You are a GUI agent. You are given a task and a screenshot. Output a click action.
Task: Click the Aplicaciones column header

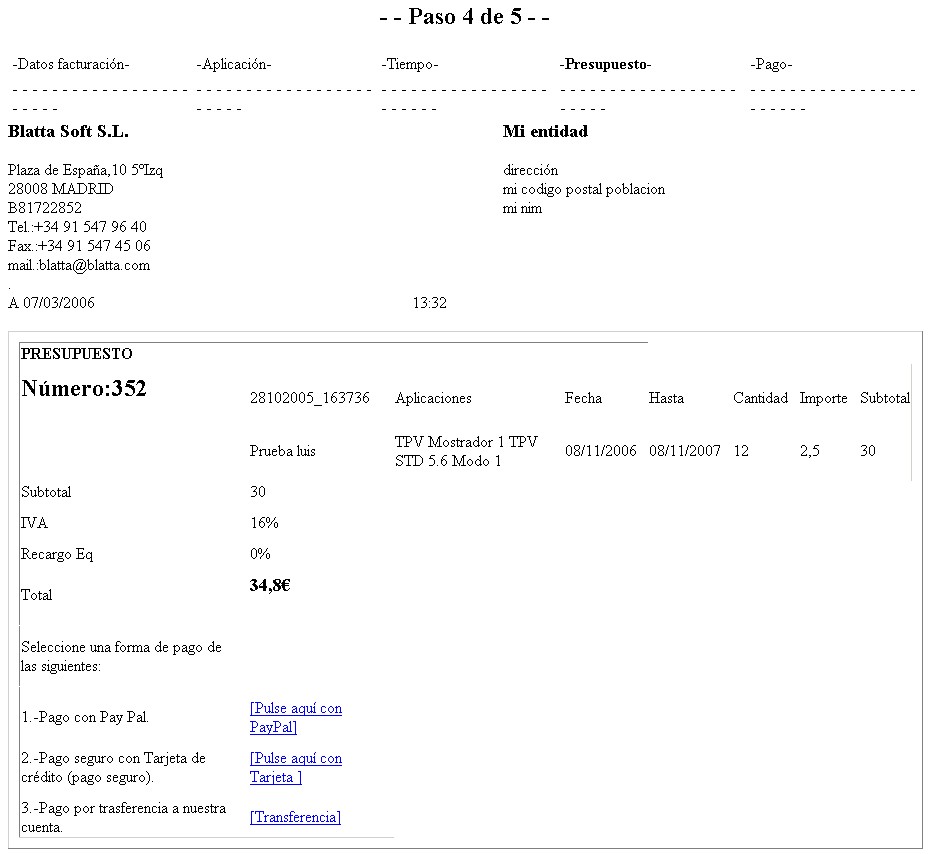coord(433,398)
